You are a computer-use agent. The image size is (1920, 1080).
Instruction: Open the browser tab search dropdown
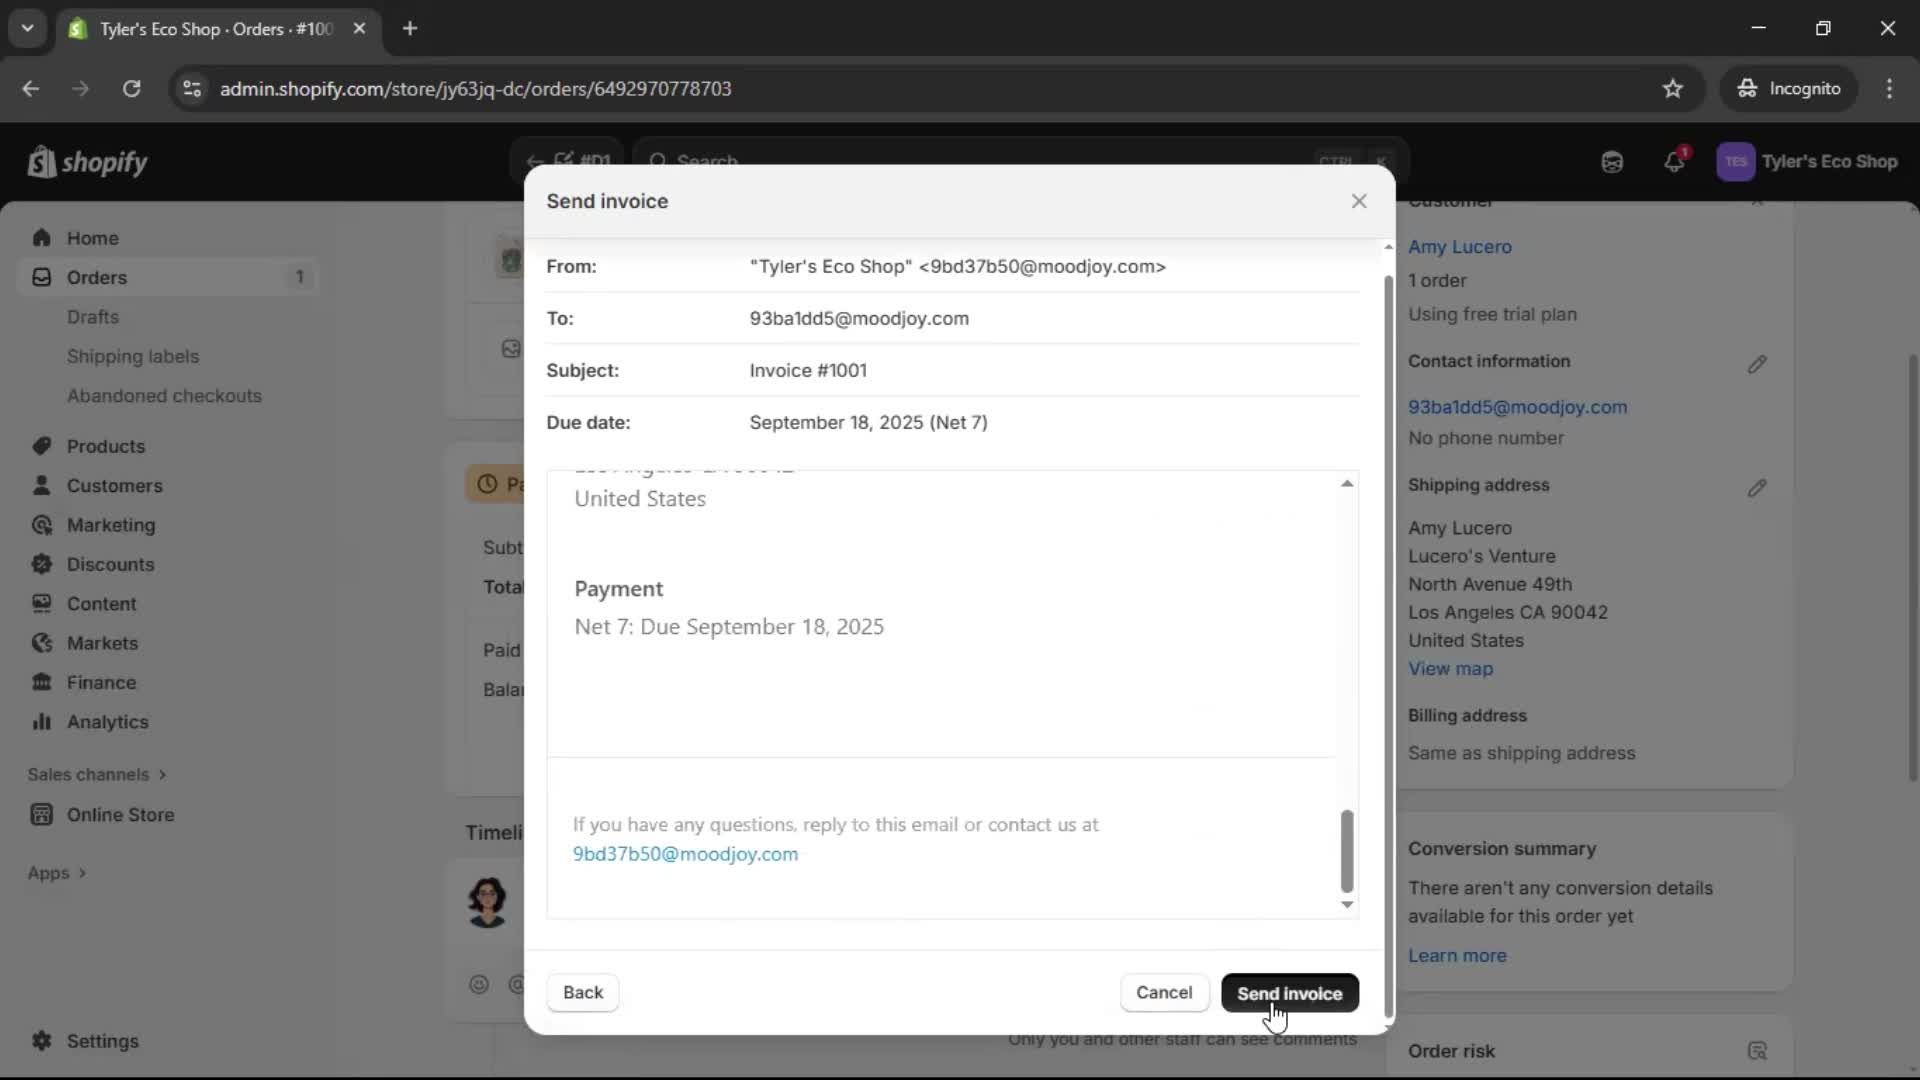[27, 28]
